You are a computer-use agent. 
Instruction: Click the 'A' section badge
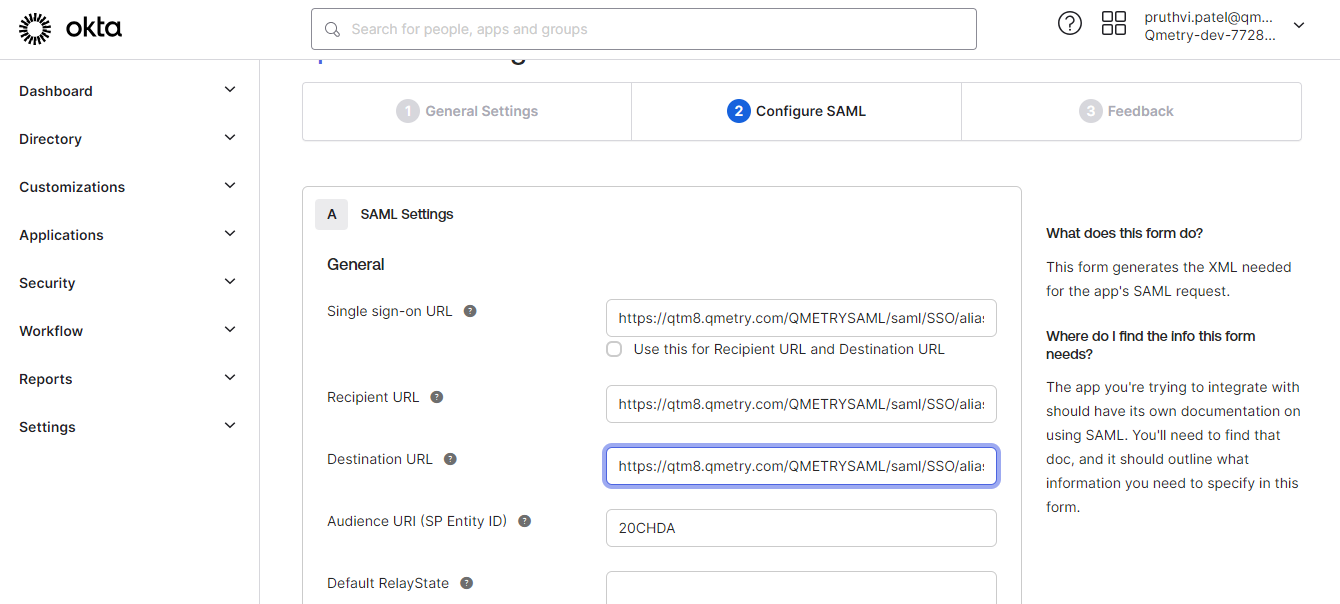pos(331,214)
